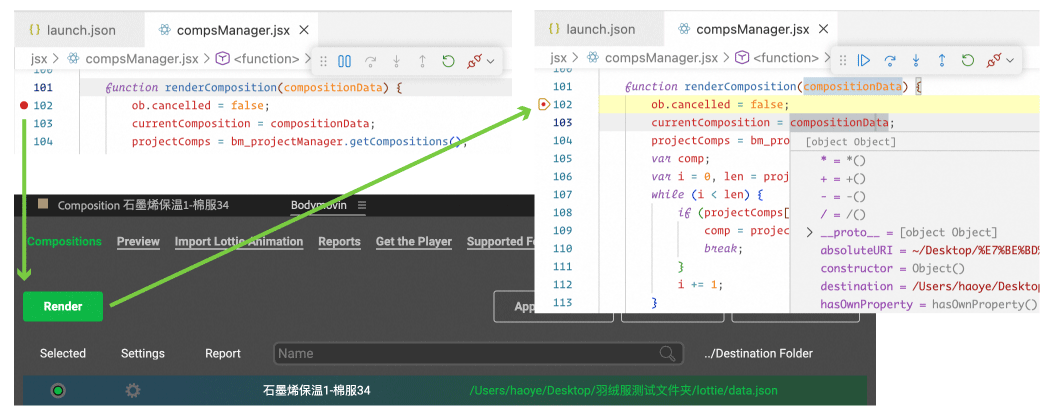Open the disconnect dropdown chevron in the right debug toolbar

[x=1011, y=61]
